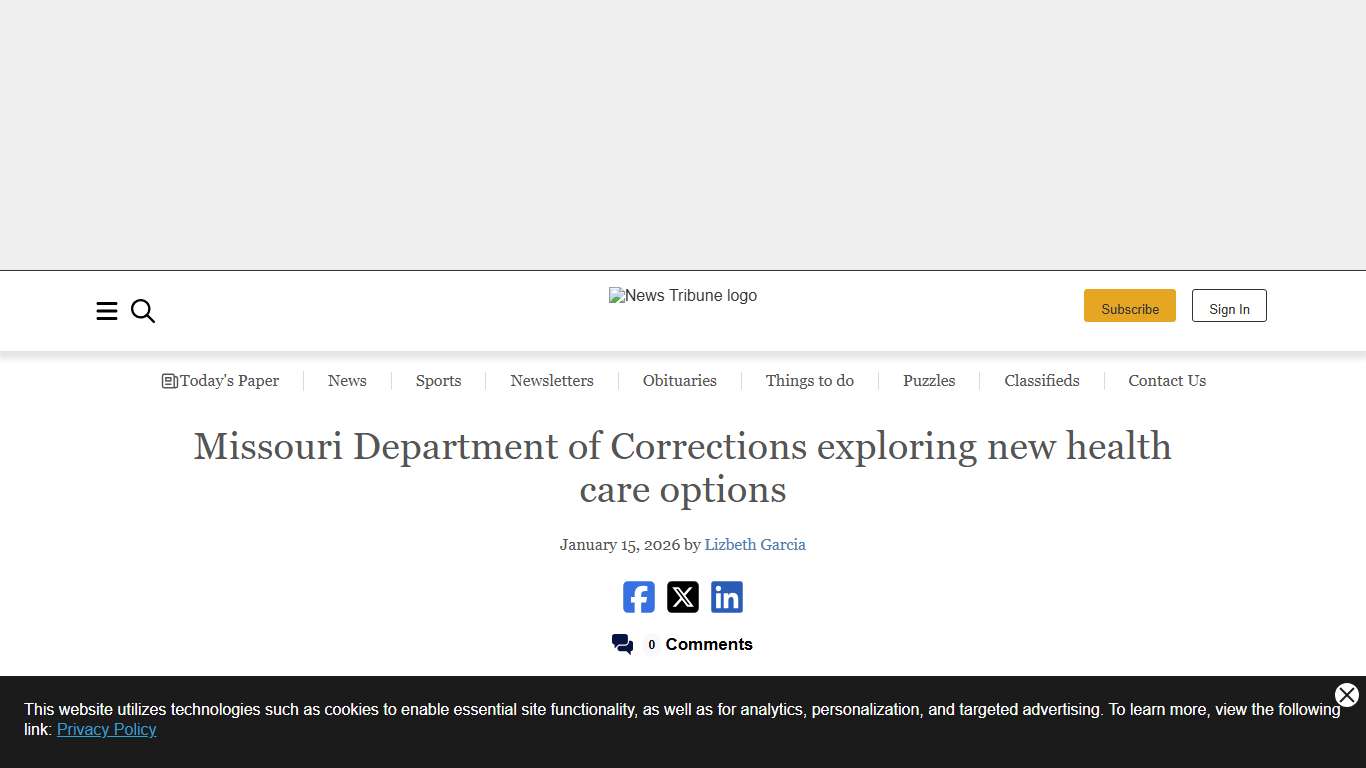Screen dimensions: 1366x768
Task: Select Sign In
Action: 1229,305
